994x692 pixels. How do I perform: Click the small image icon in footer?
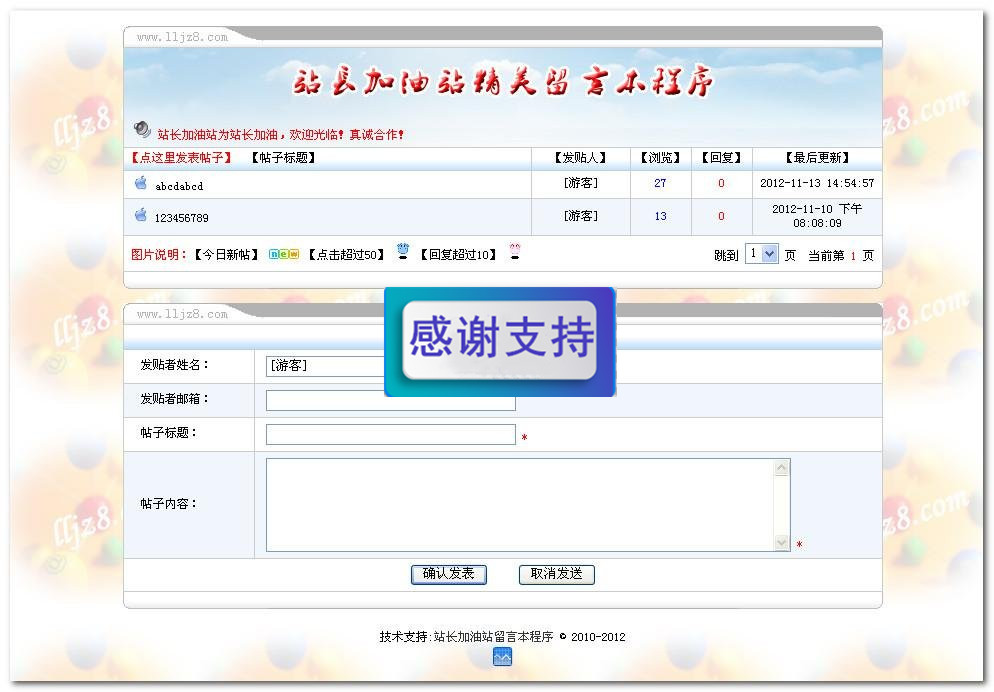[502, 657]
